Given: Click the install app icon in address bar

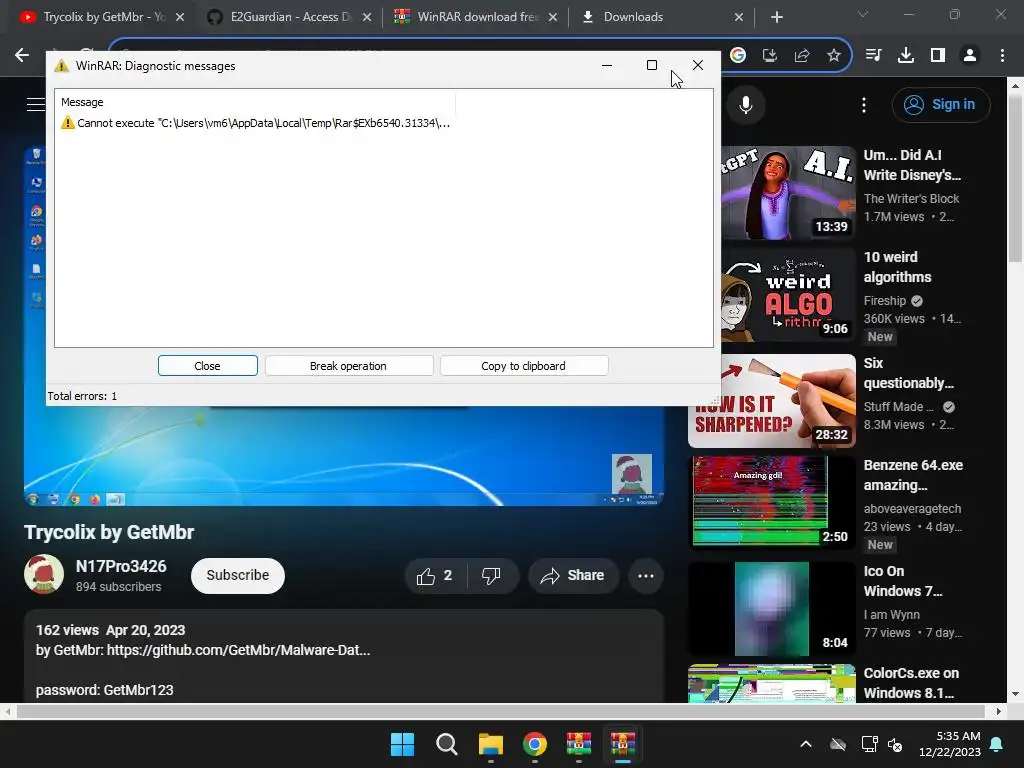Looking at the screenshot, I should pos(770,56).
